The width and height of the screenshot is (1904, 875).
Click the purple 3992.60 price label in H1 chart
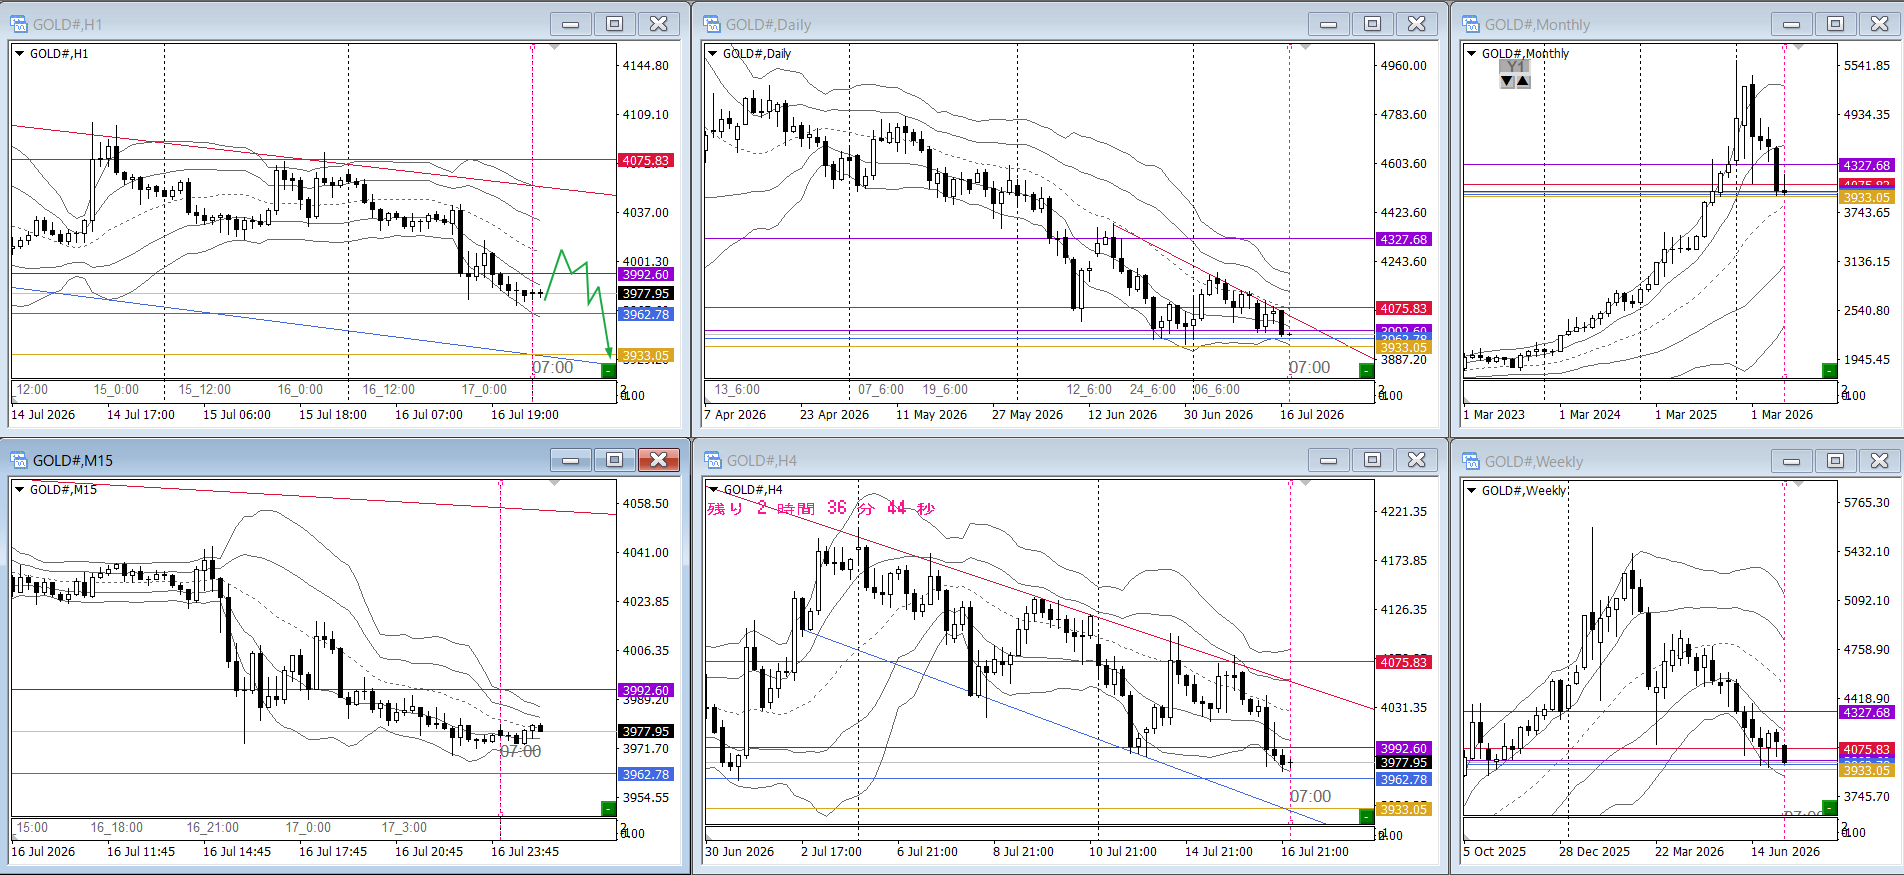[x=646, y=275]
